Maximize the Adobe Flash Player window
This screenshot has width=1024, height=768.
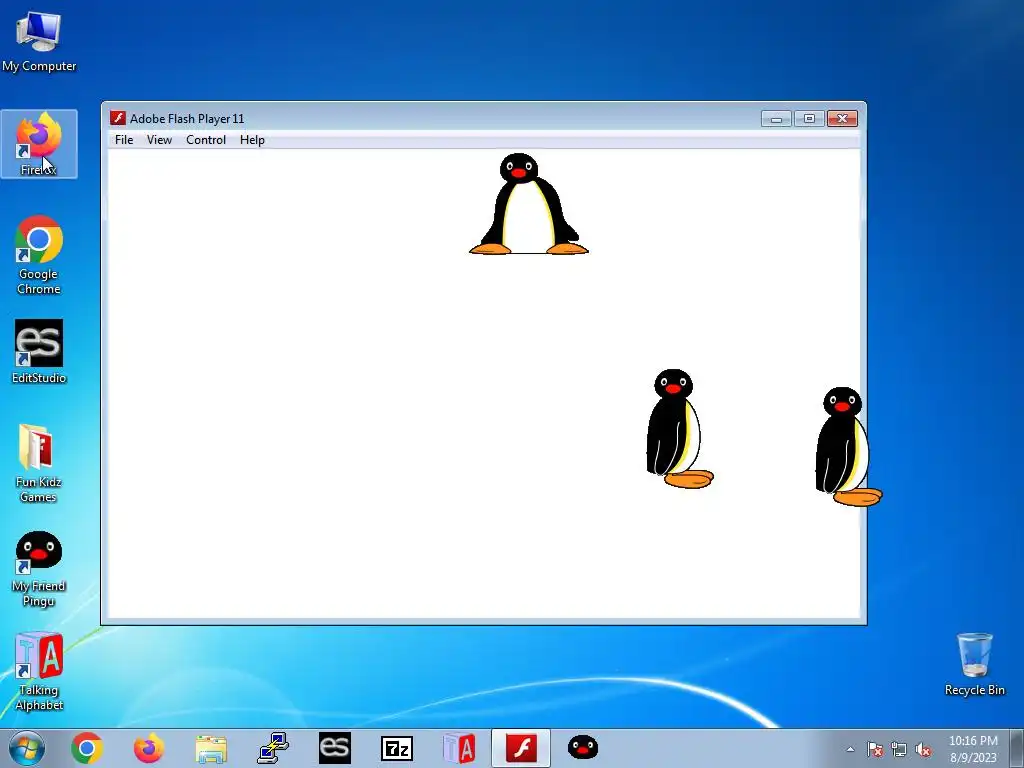[x=809, y=119]
